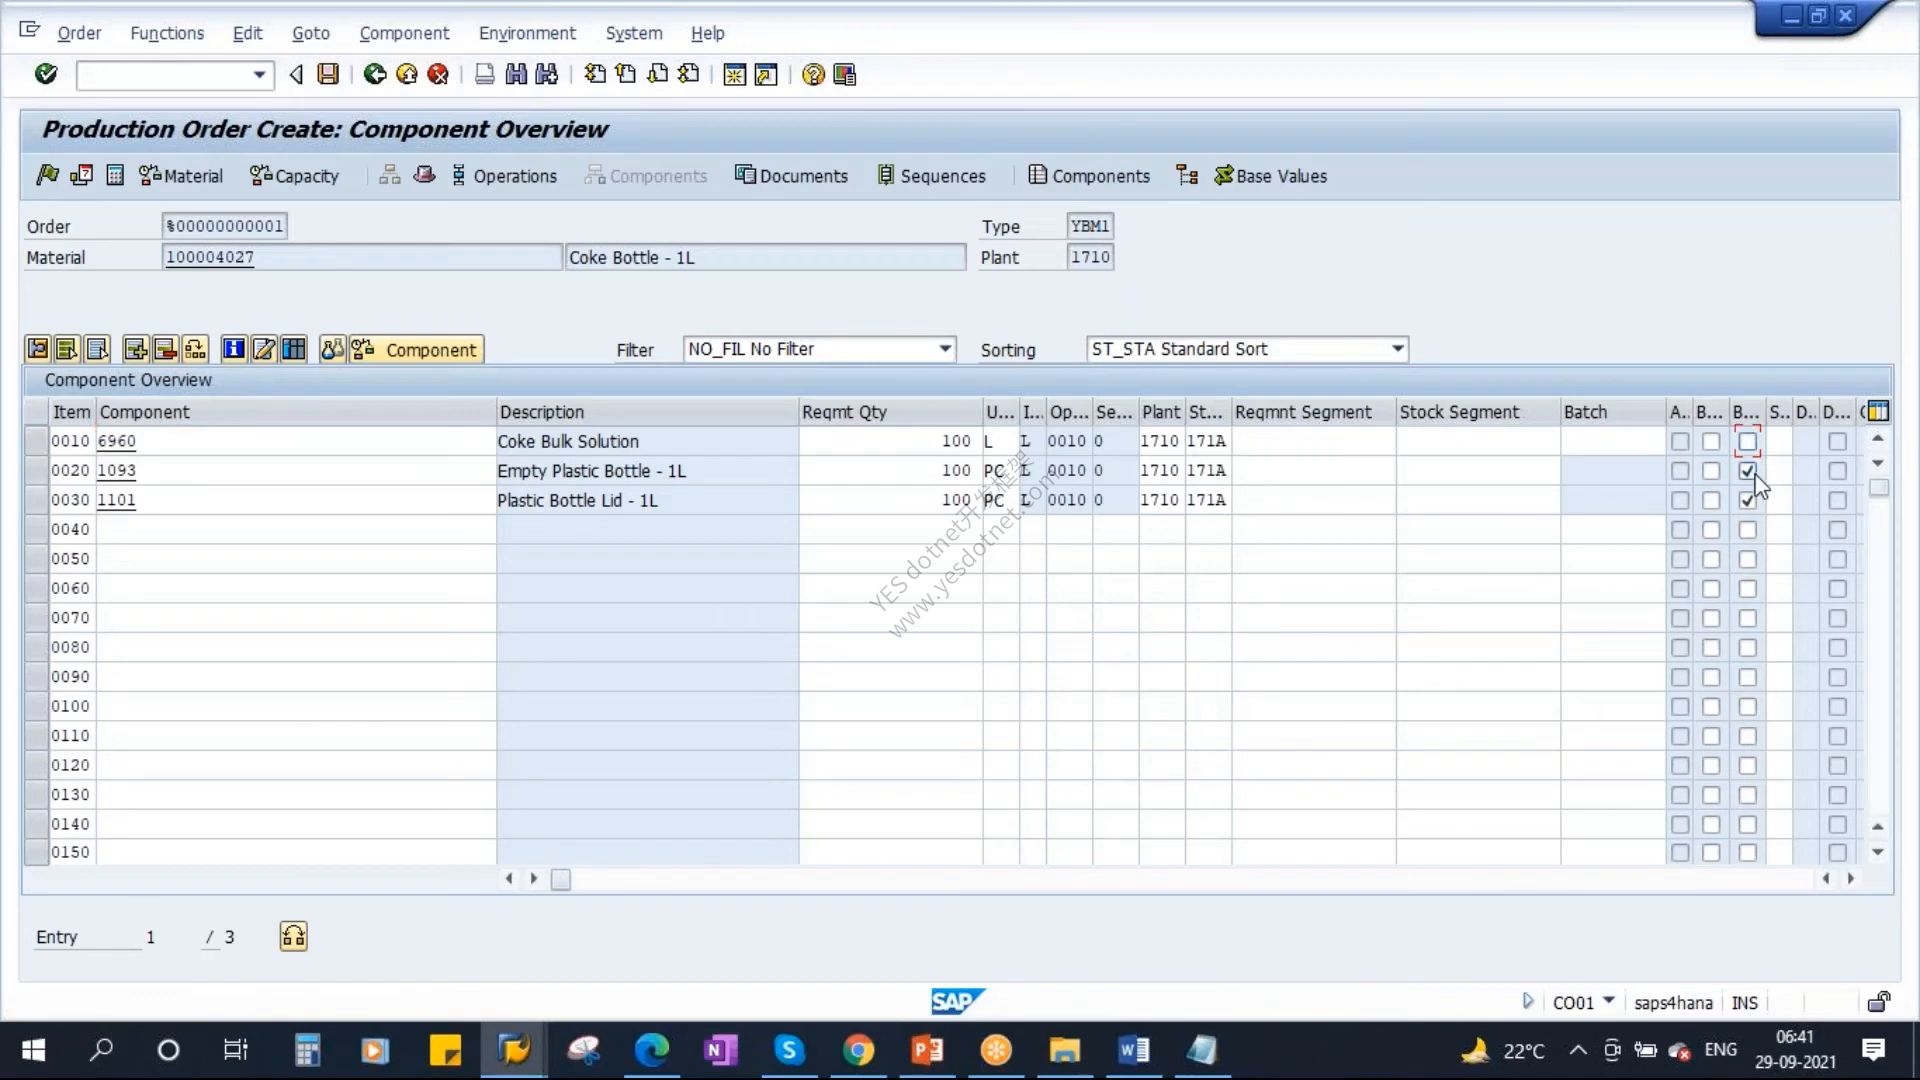Click the green Enter checkmark icon
1920x1080 pixels.
click(46, 74)
